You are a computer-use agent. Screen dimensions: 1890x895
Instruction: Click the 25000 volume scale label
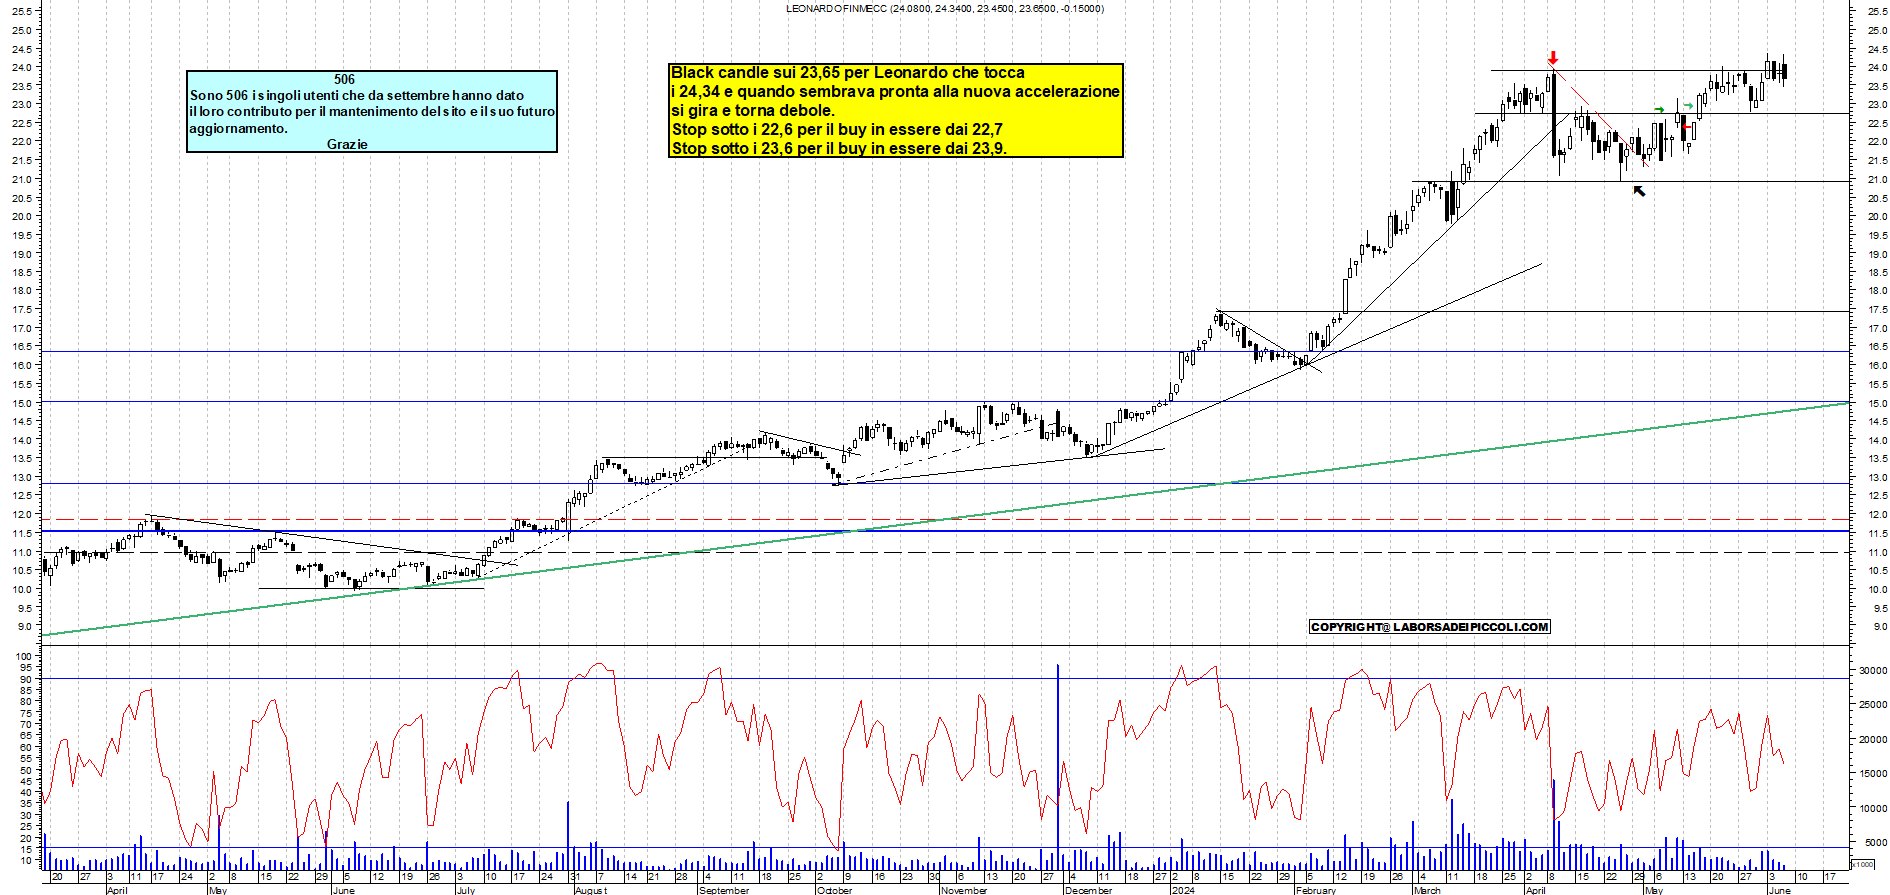1872,705
